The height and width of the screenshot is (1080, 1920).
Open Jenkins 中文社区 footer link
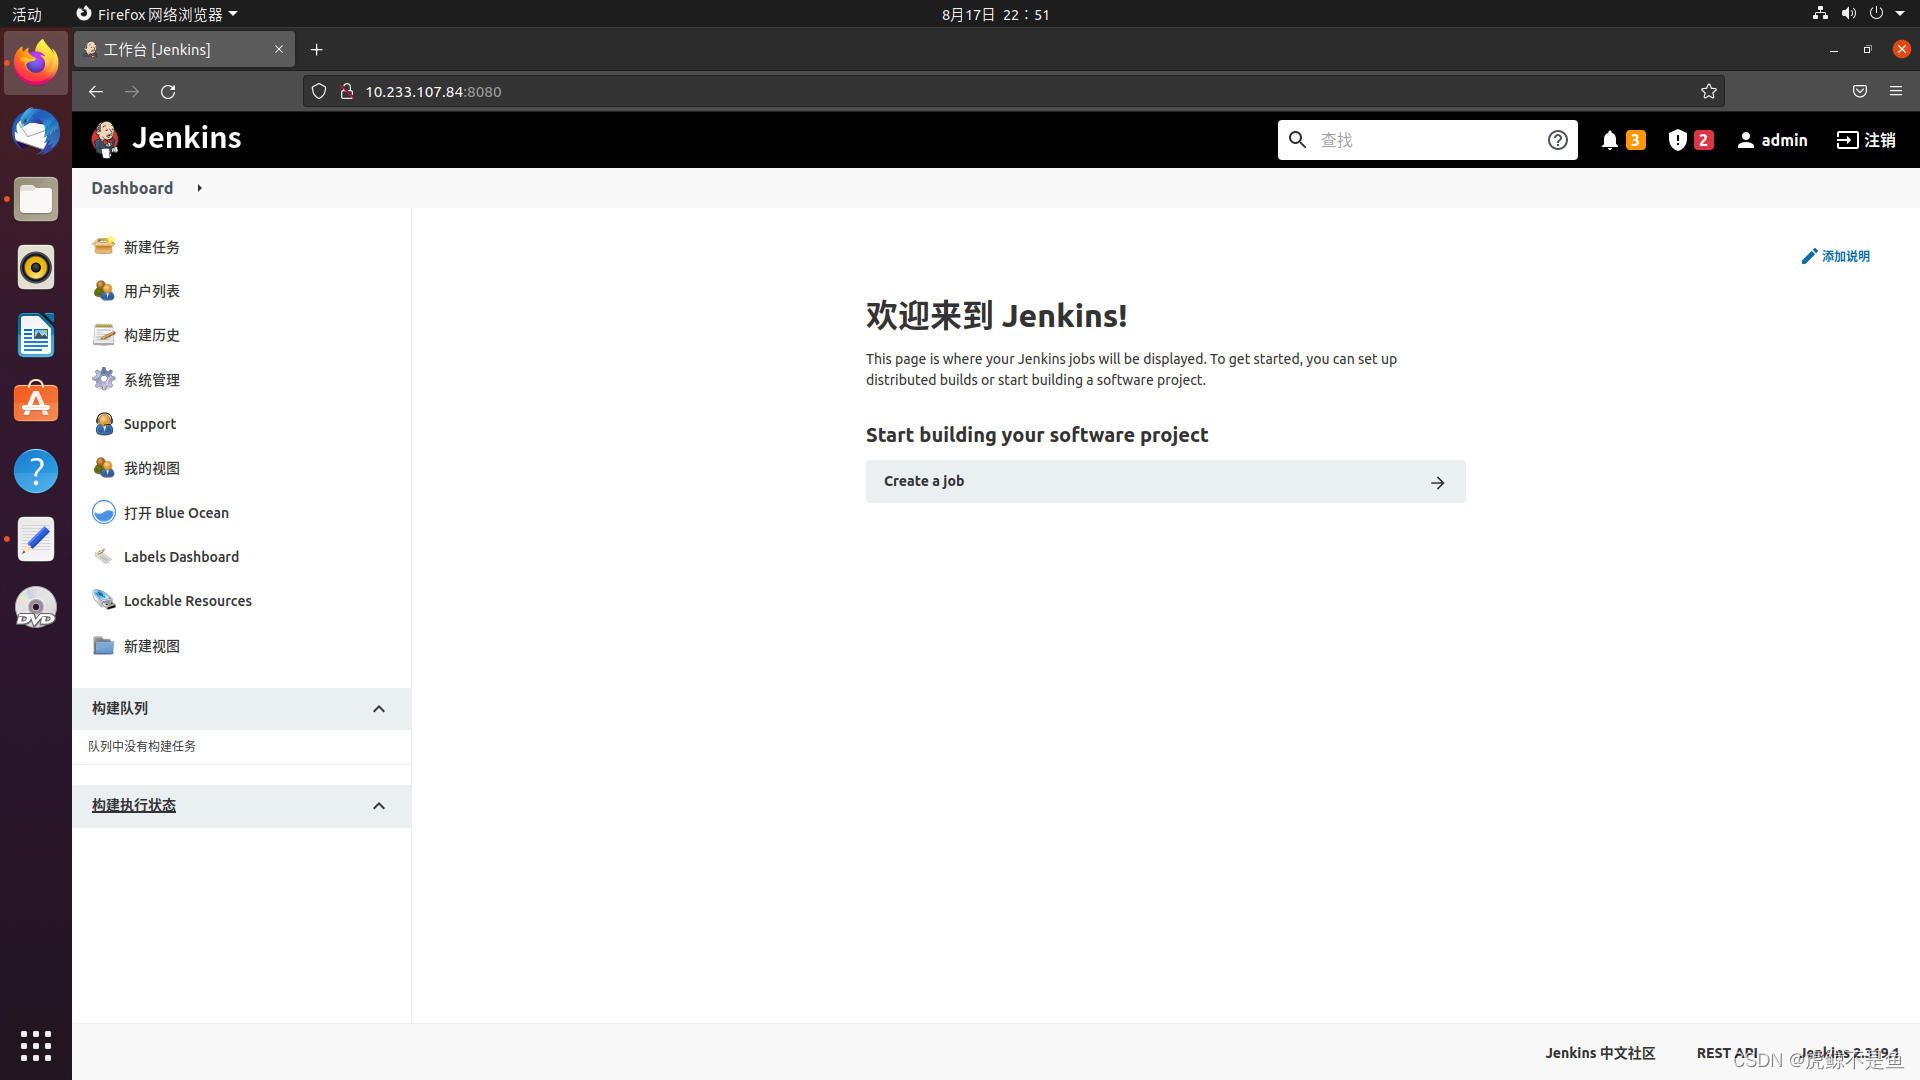pyautogui.click(x=1600, y=1053)
